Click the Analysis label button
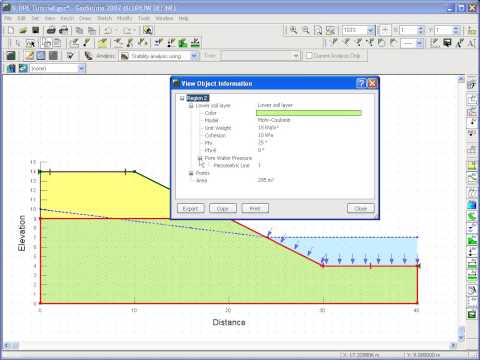The width and height of the screenshot is (480, 360). tap(105, 56)
